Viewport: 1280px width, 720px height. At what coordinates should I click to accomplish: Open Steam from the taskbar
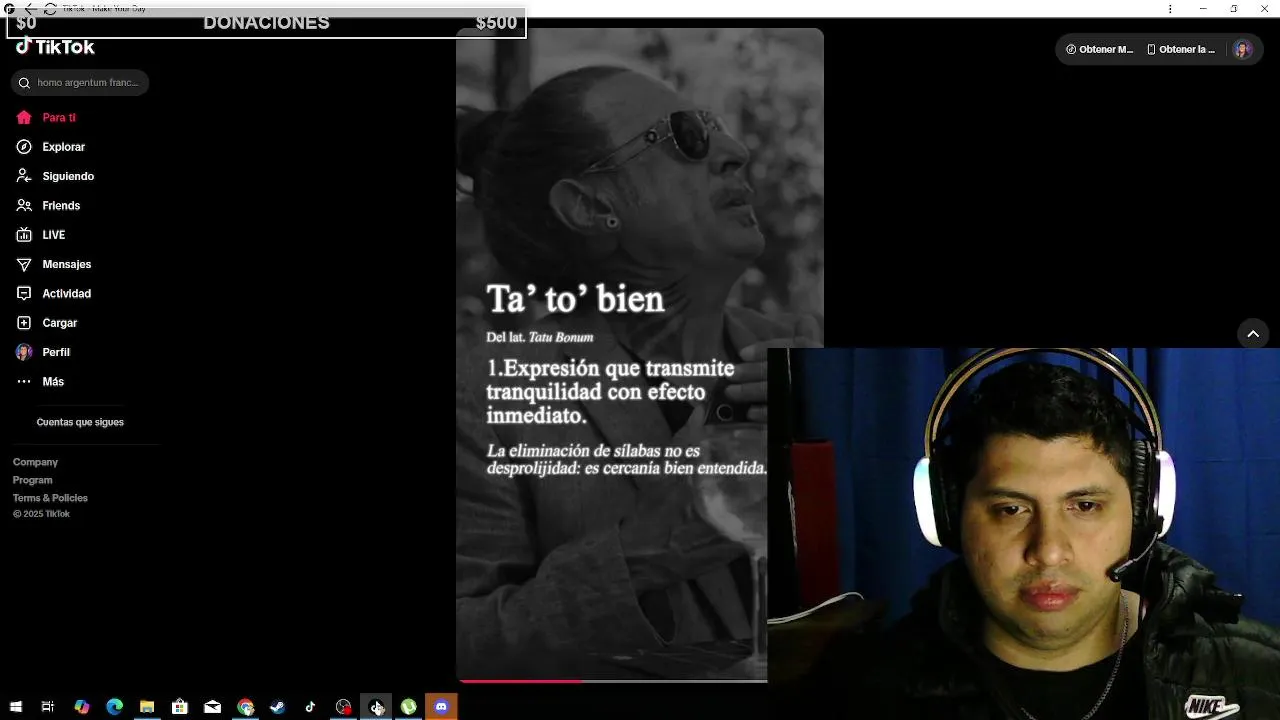click(278, 707)
